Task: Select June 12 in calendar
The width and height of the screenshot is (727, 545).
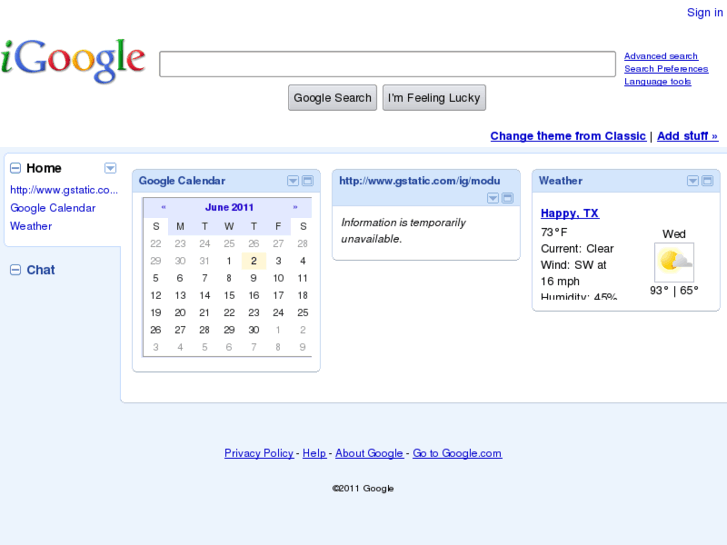Action: [x=156, y=295]
